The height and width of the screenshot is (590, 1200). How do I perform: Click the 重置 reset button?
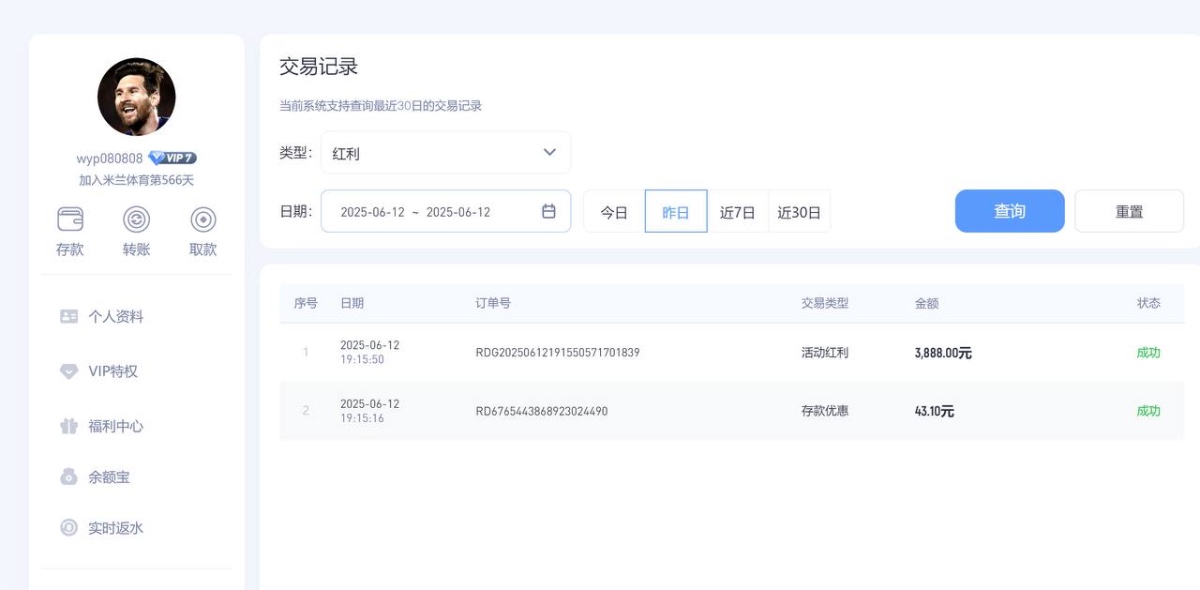[x=1128, y=211]
